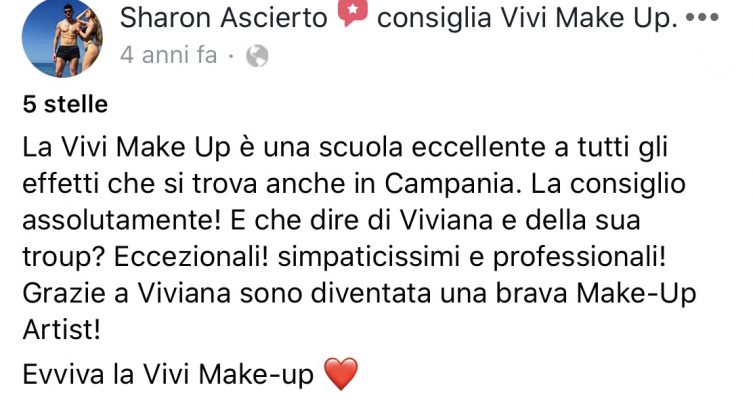753x400 pixels.
Task: Click 'Grazie a Viviana' sentence start
Action: [127, 293]
